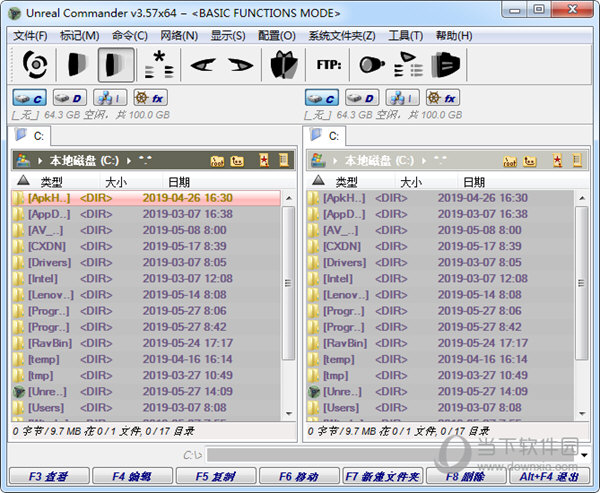Select the left panel C: tab
The image size is (600, 493).
[x=29, y=136]
